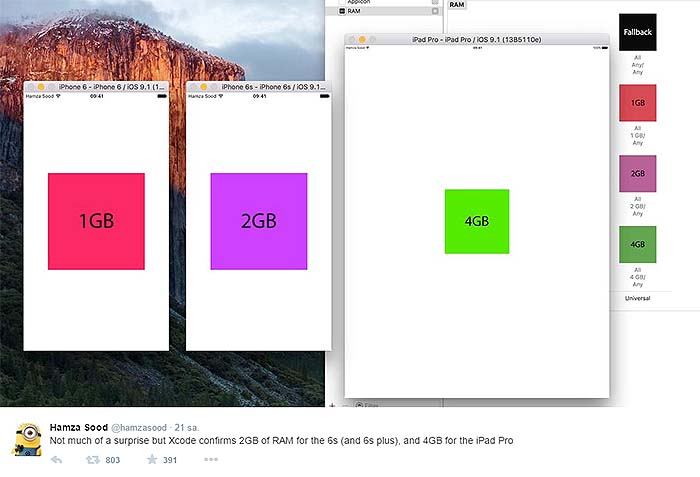Select the purple 2GB asset swatch
This screenshot has width=700, height=477.
637,173
